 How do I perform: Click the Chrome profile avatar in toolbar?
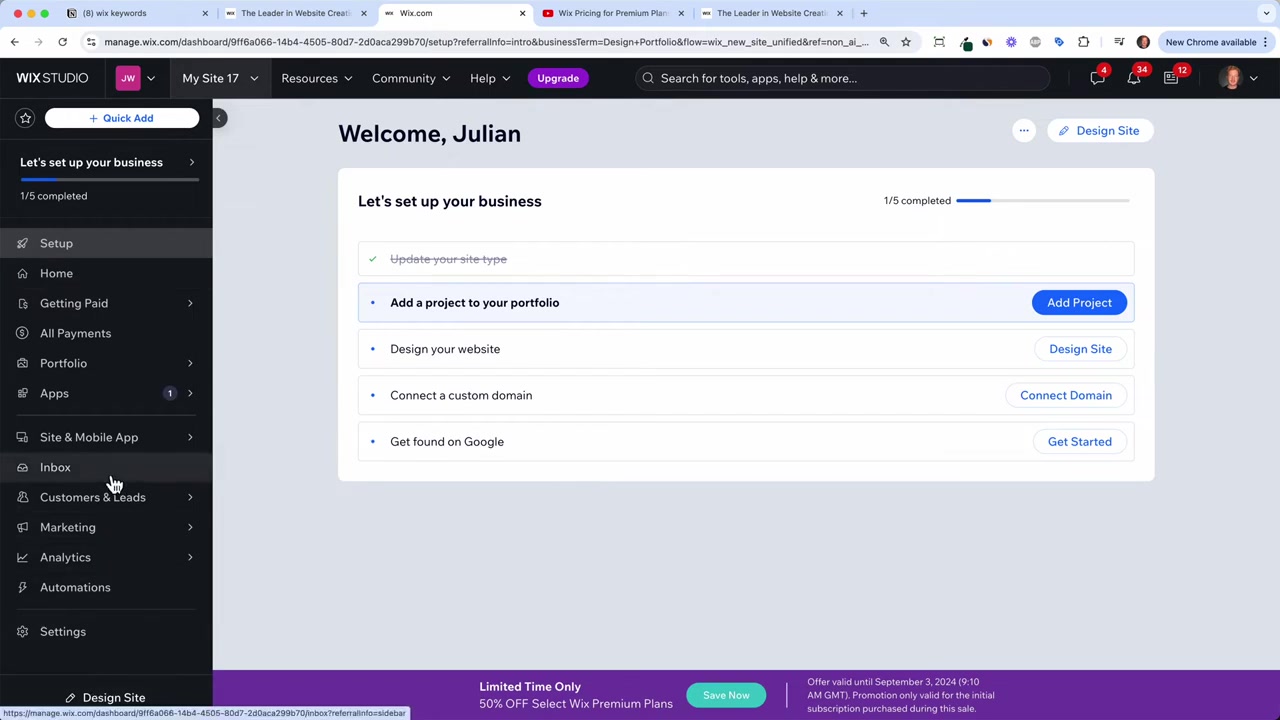[x=1143, y=42]
